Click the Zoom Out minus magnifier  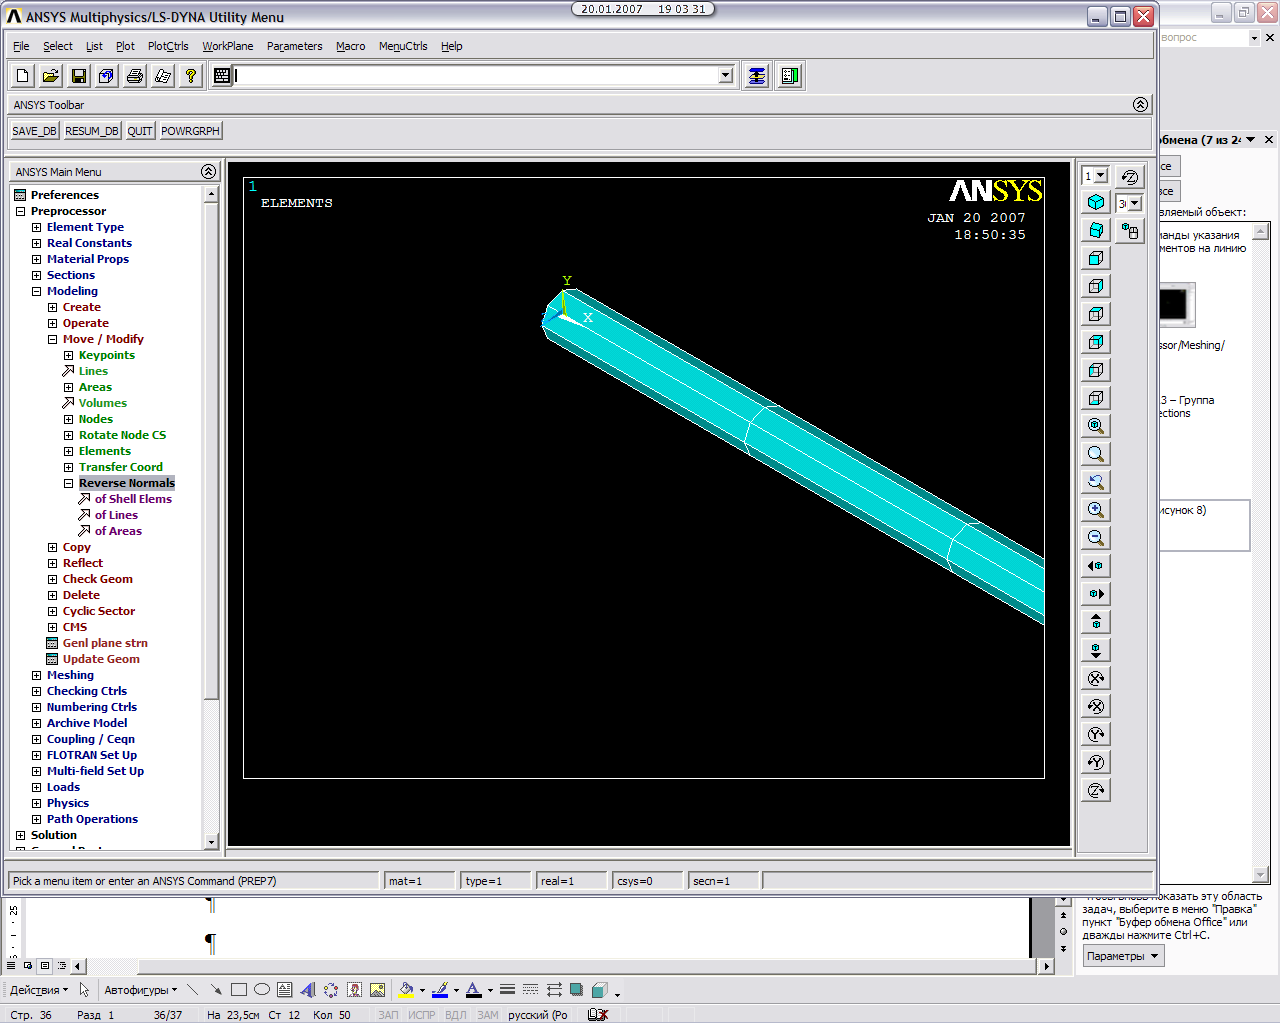[1096, 538]
